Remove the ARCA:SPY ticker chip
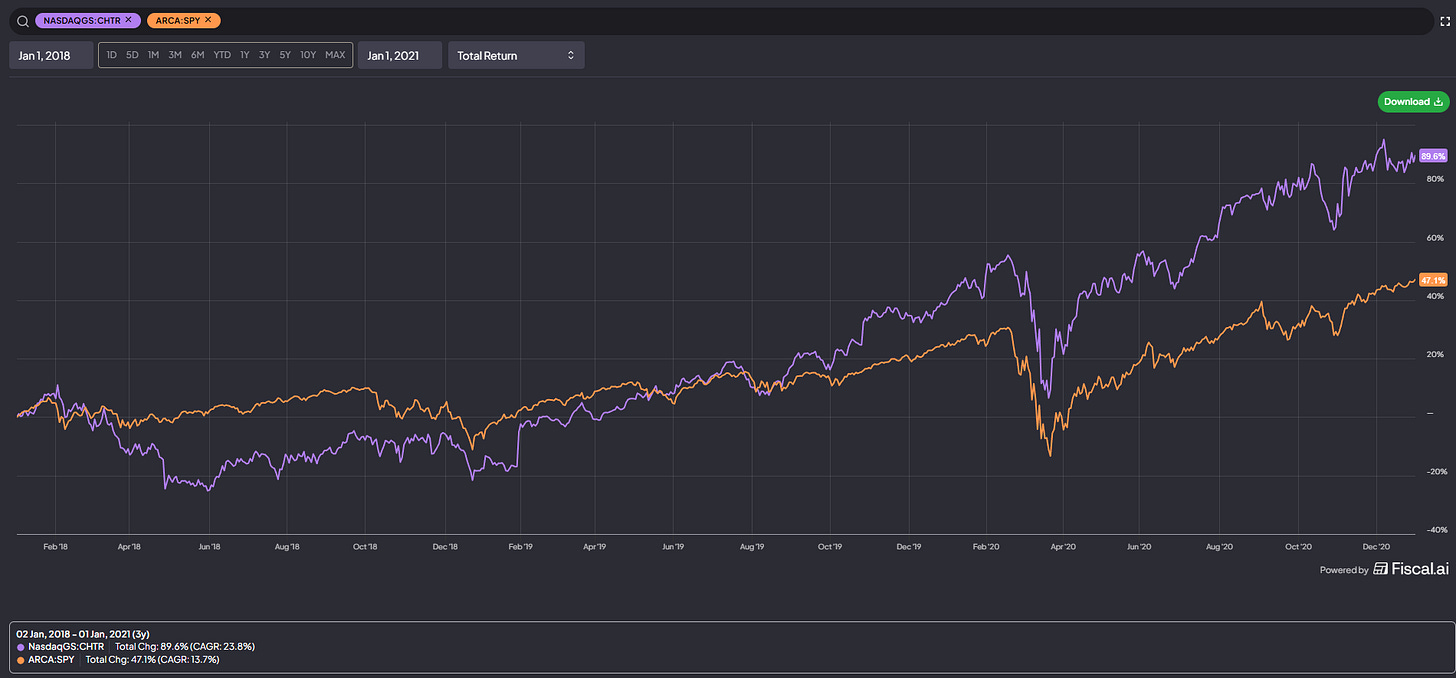This screenshot has height=678, width=1456. [208, 20]
